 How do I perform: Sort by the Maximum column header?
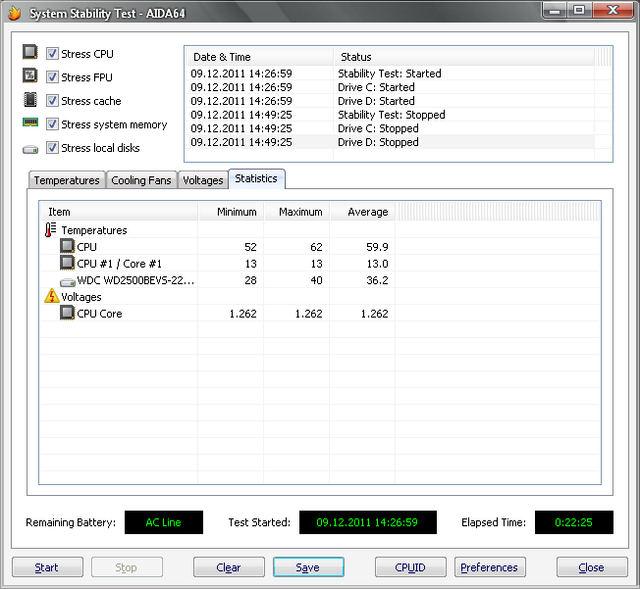(x=300, y=212)
